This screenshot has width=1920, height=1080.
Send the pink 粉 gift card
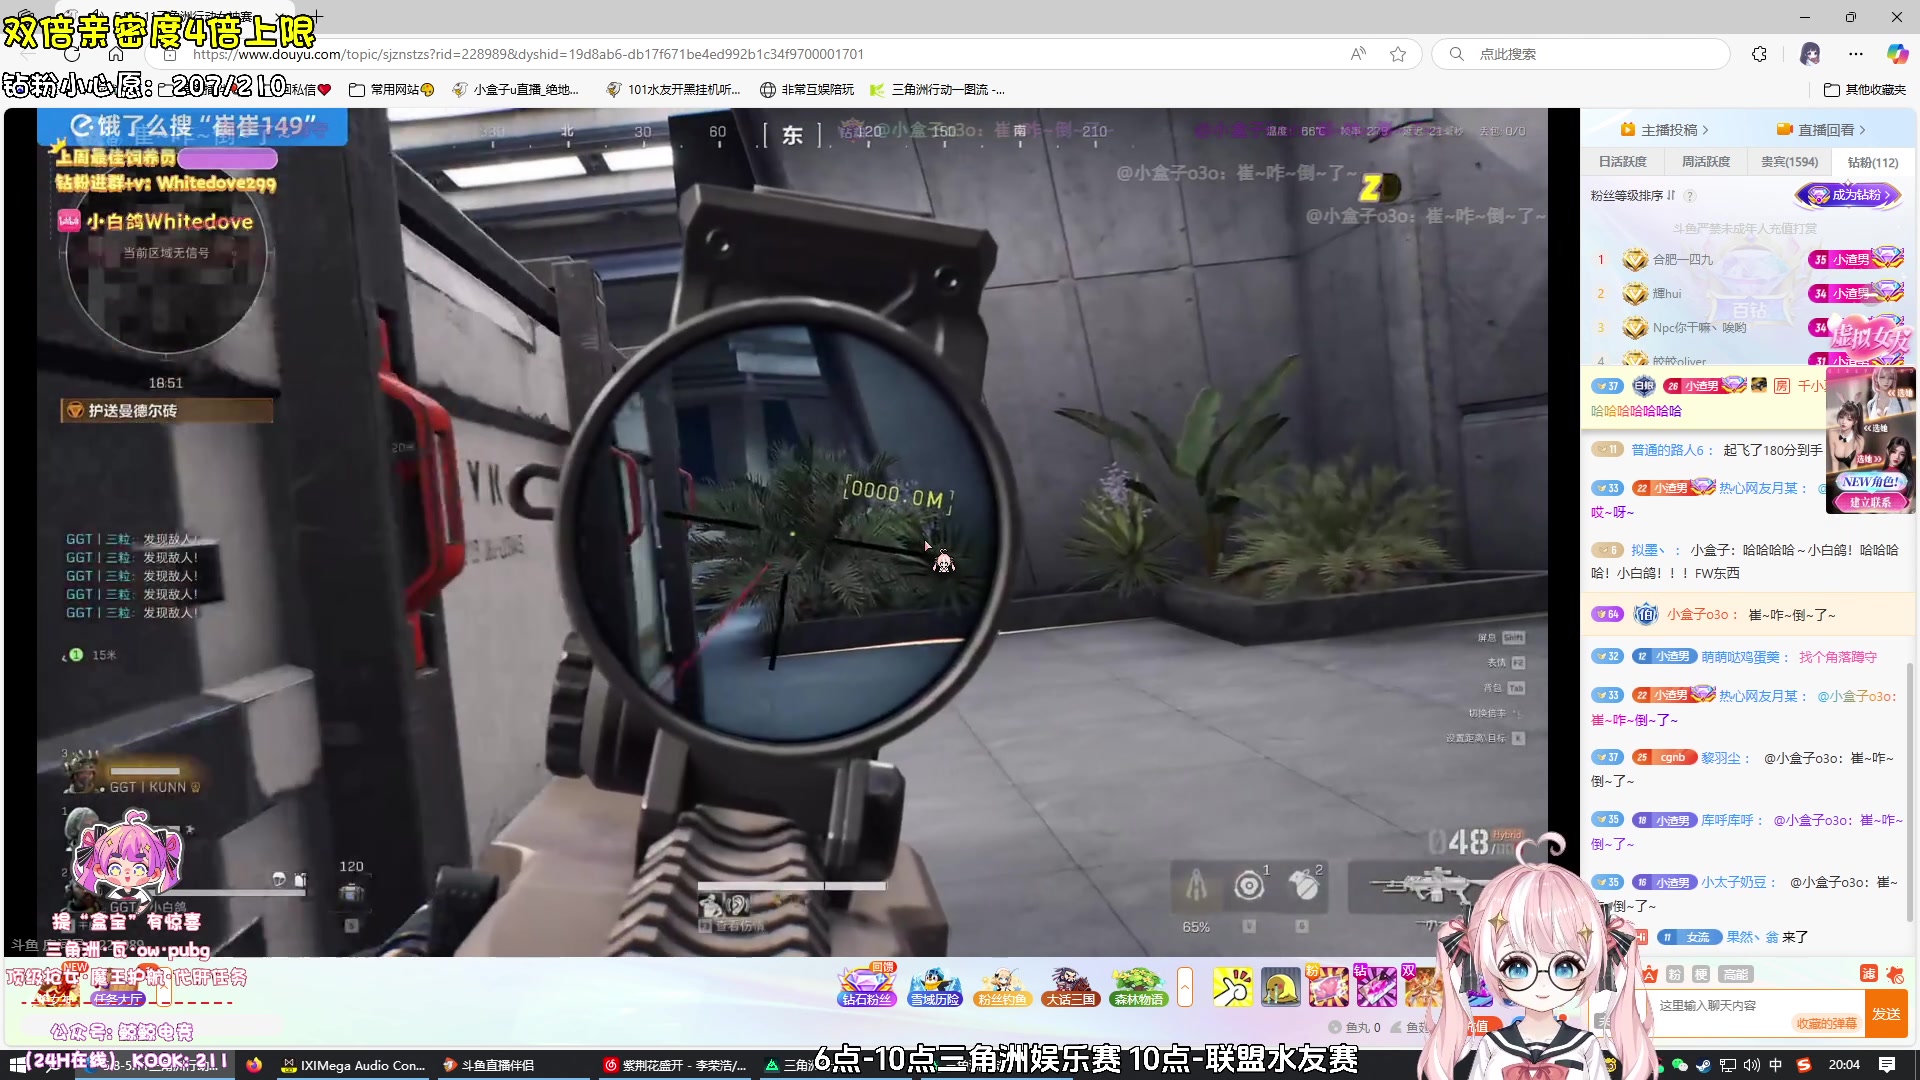(x=1328, y=987)
